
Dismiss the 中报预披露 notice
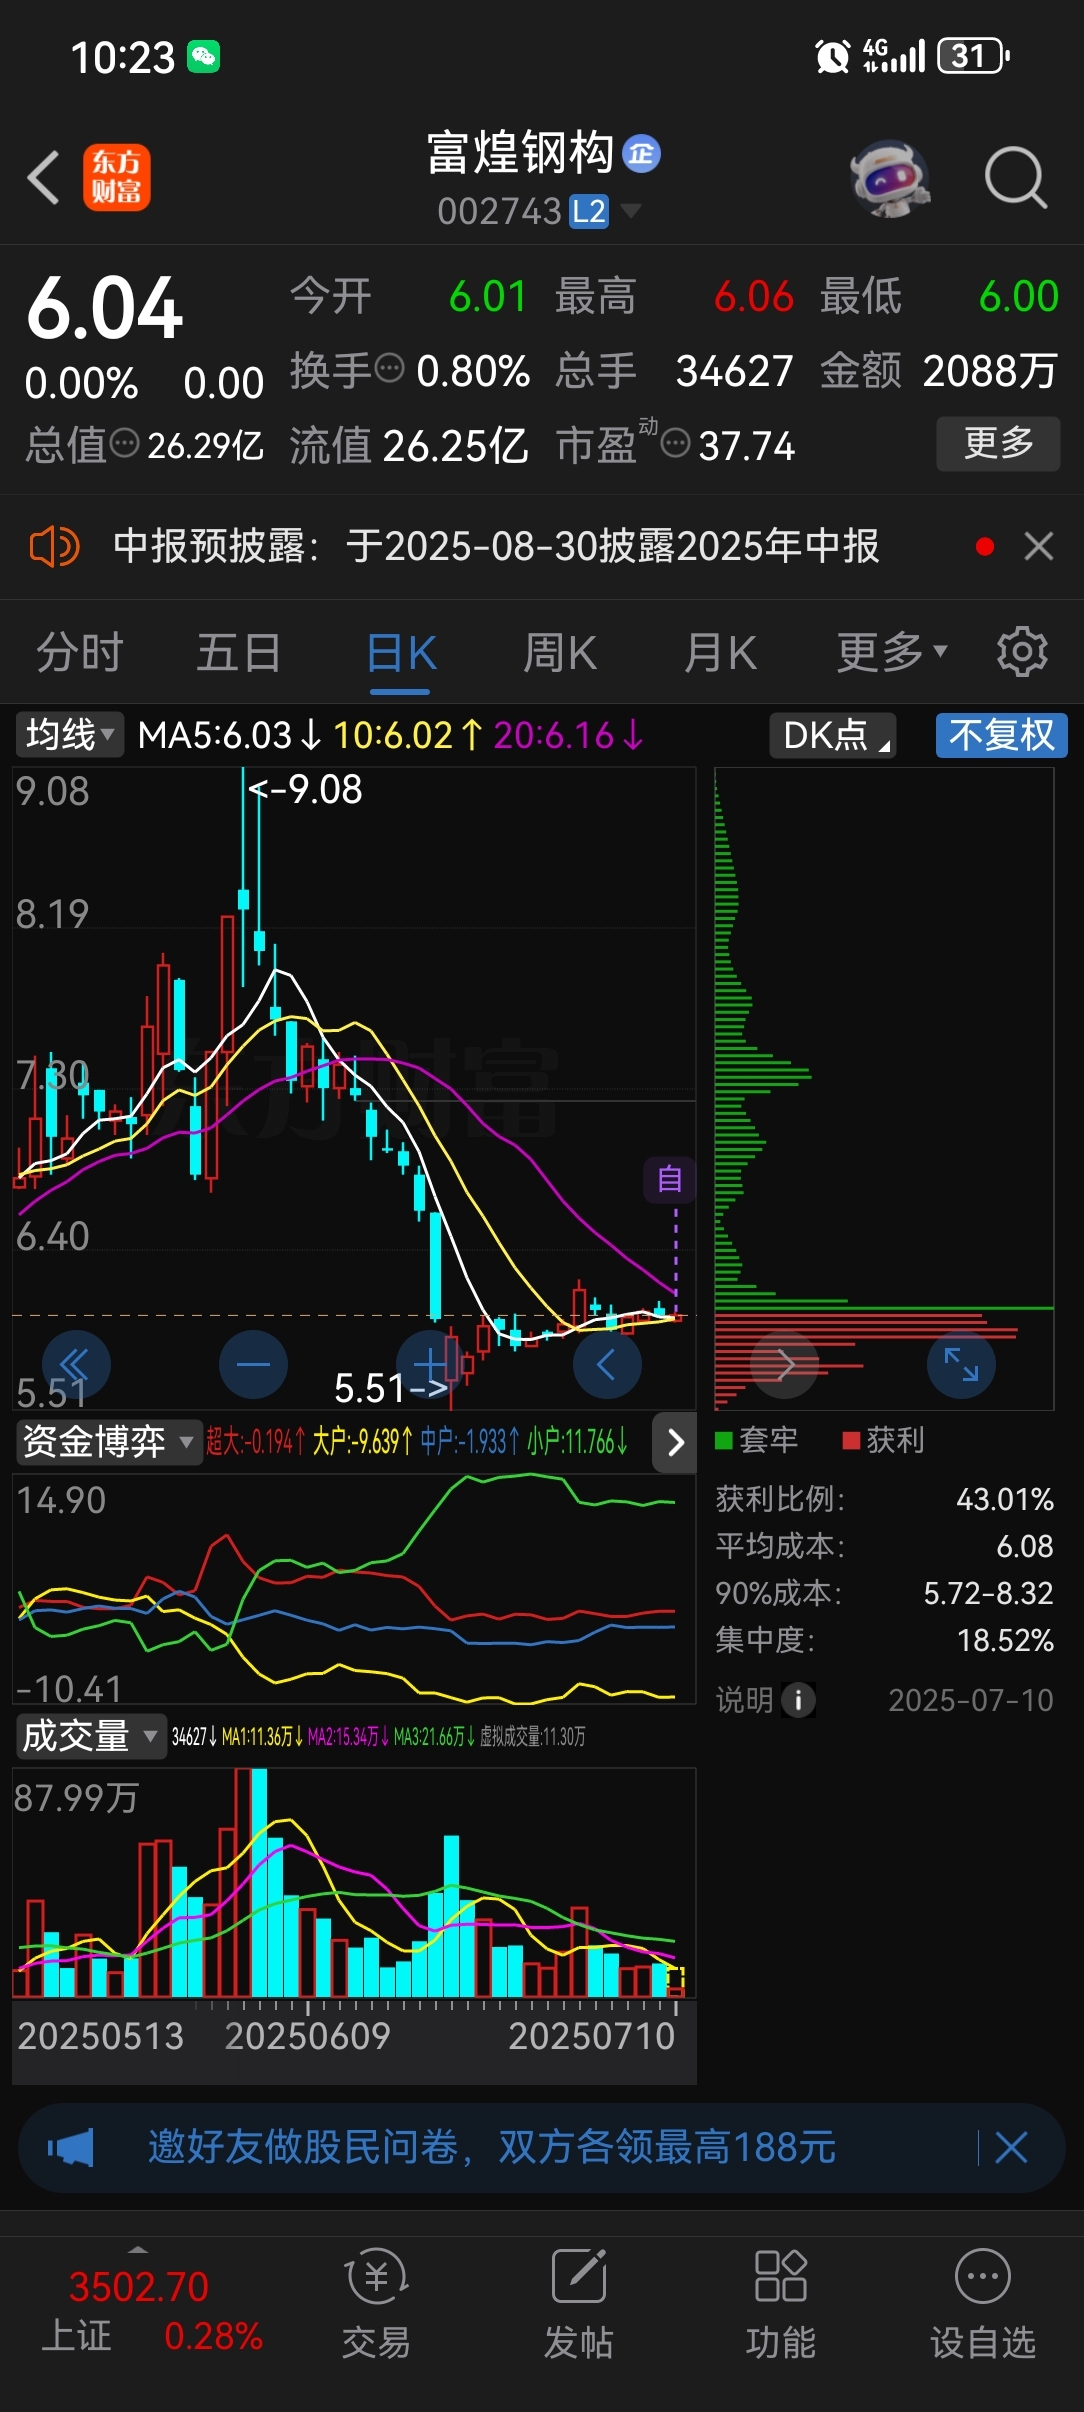tap(1039, 546)
